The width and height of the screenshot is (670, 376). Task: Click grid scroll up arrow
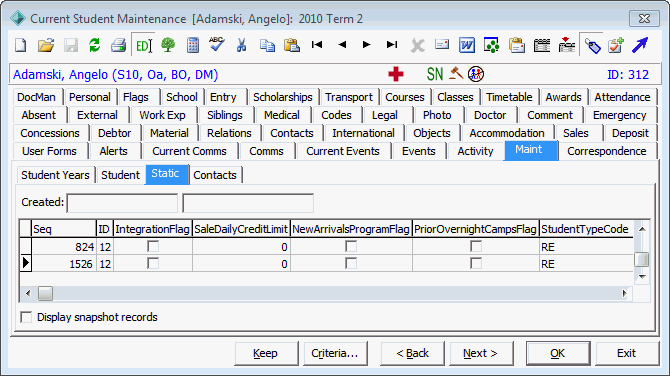(642, 229)
